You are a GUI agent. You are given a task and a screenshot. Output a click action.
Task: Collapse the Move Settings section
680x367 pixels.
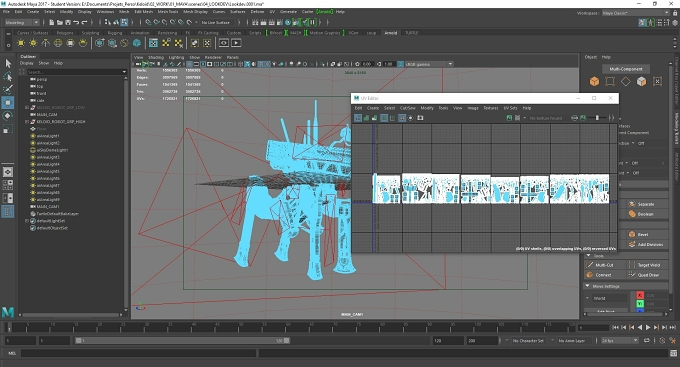pyautogui.click(x=588, y=286)
